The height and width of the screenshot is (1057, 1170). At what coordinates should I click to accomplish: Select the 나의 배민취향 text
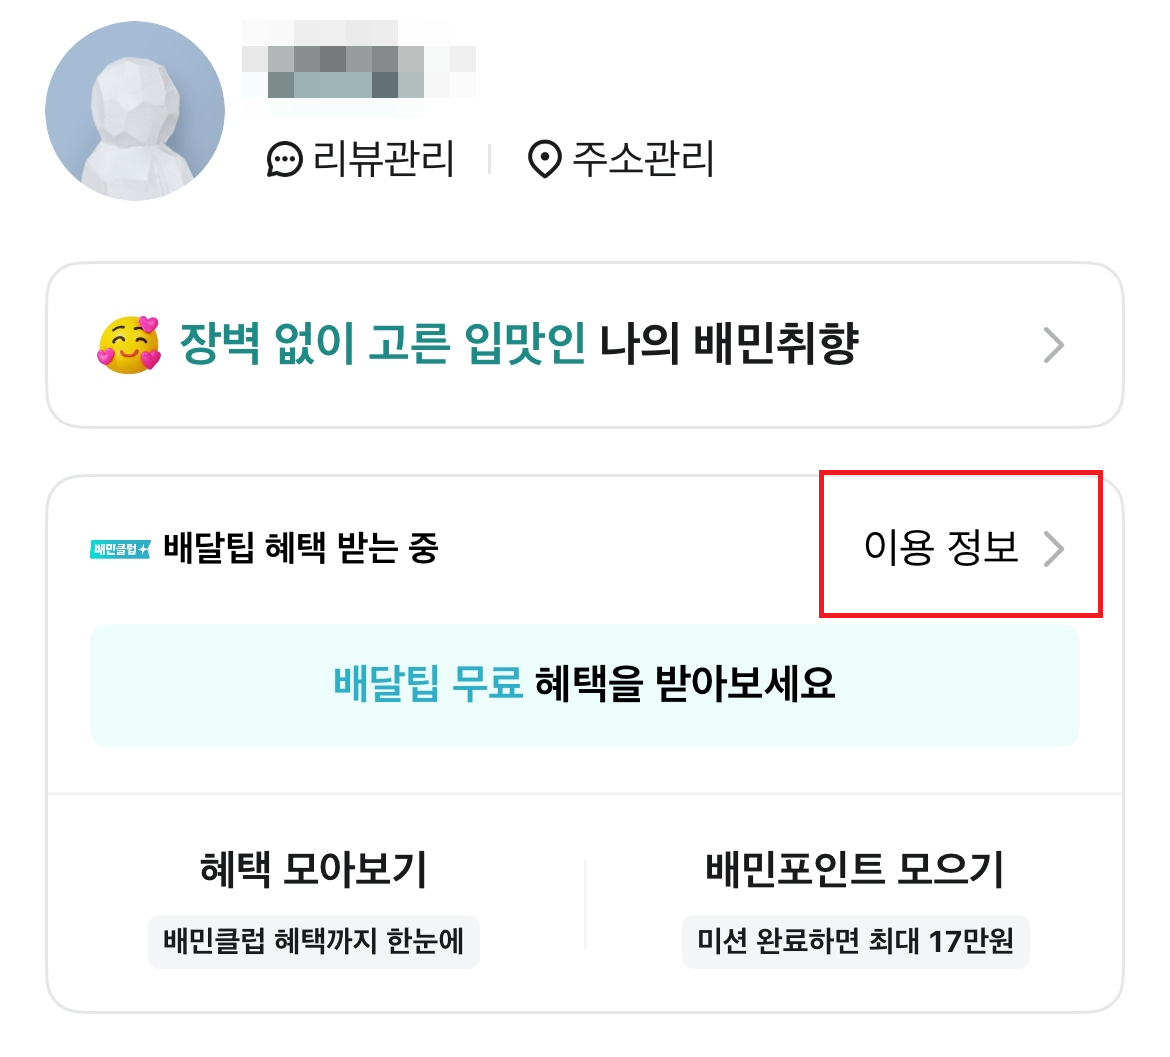pyautogui.click(x=729, y=345)
